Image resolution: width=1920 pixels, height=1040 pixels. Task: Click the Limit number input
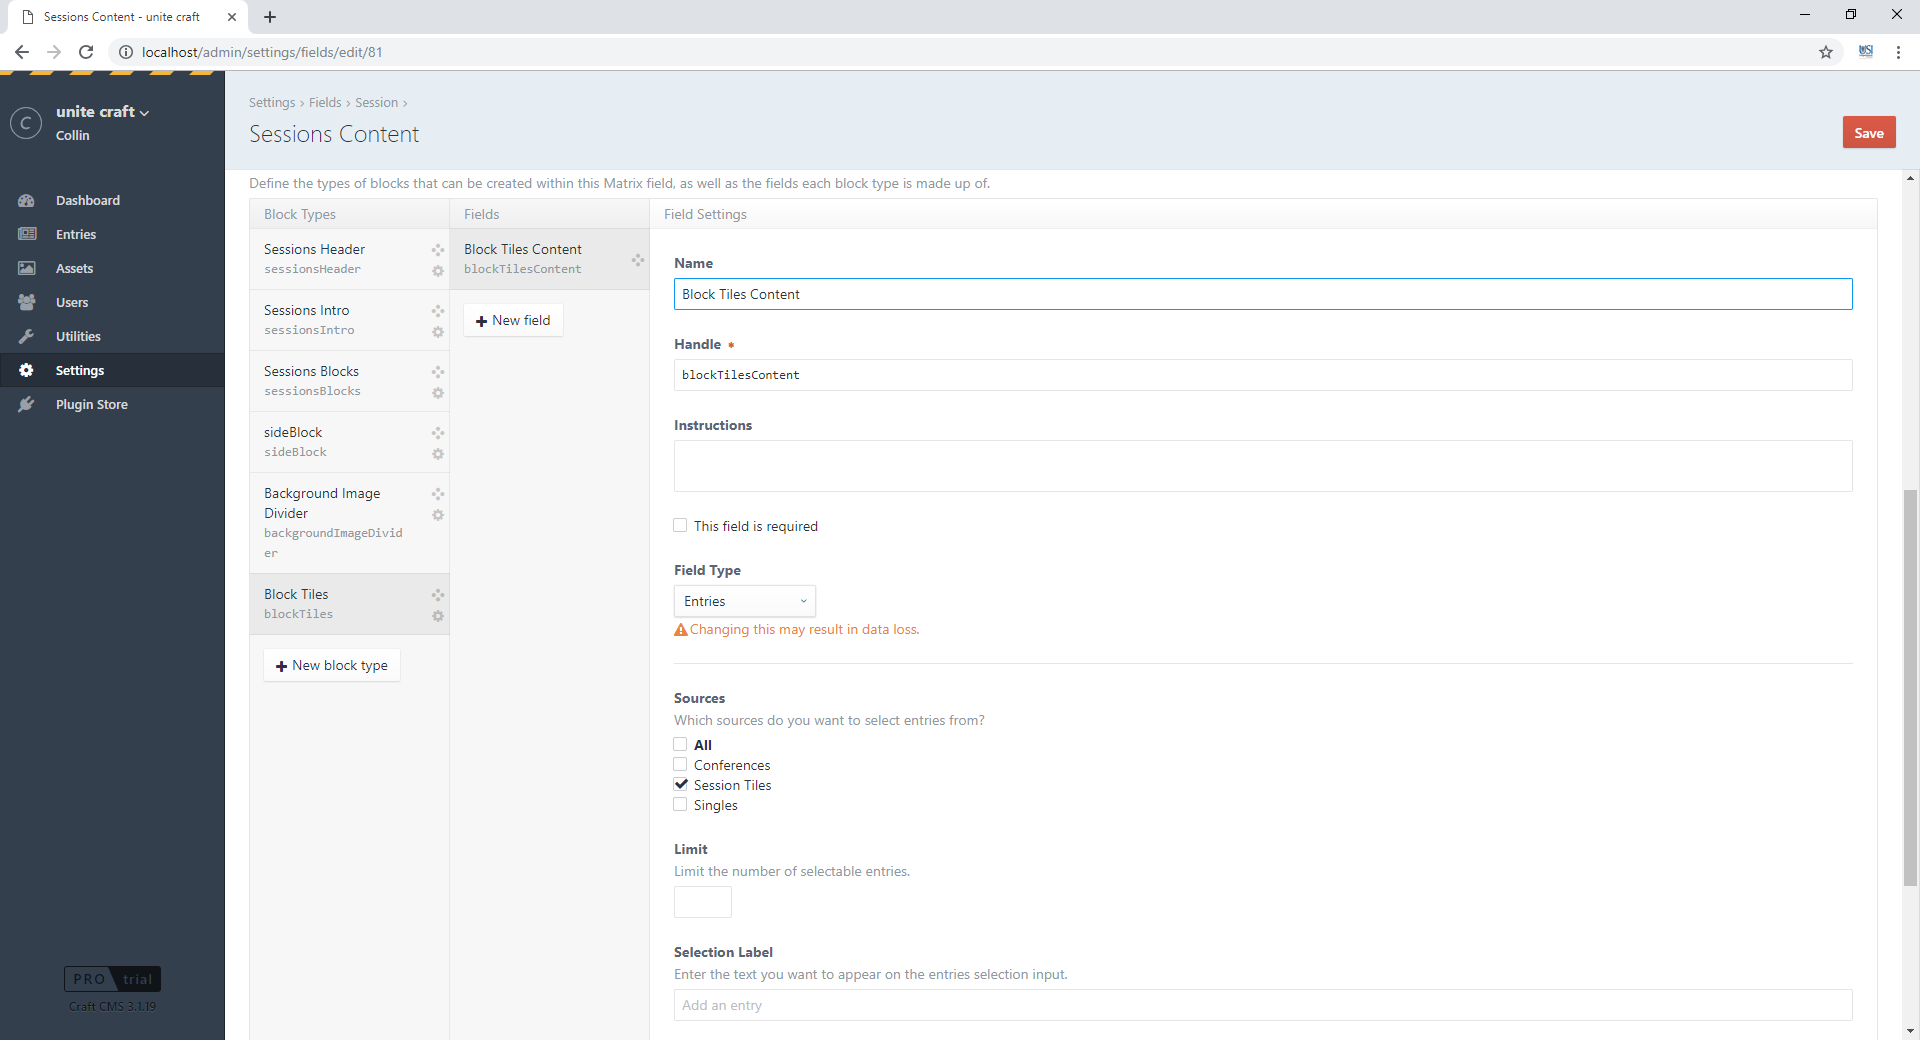[x=703, y=902]
